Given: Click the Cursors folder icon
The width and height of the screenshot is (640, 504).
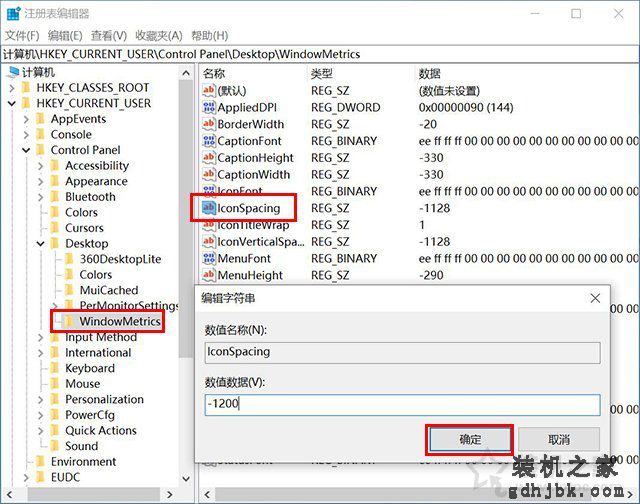Looking at the screenshot, I should coord(55,228).
